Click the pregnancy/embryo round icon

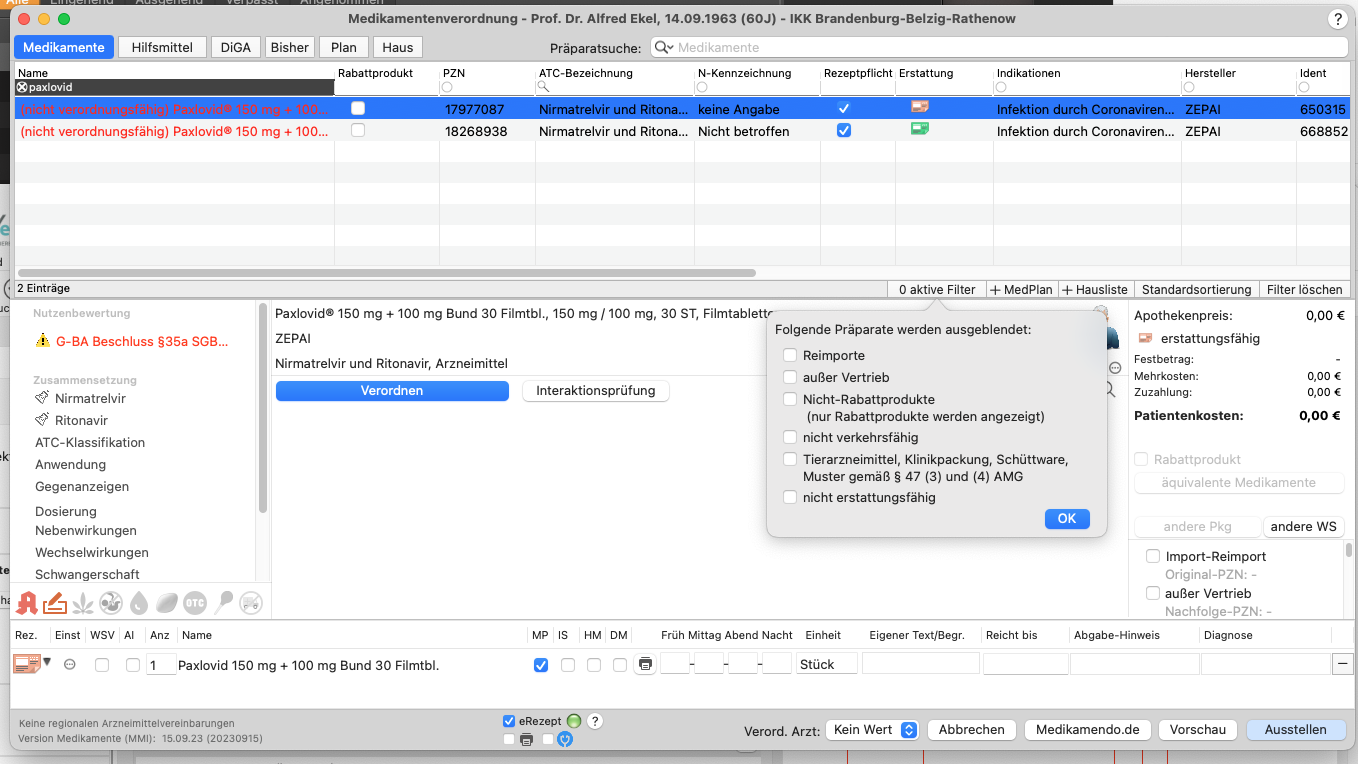111,602
